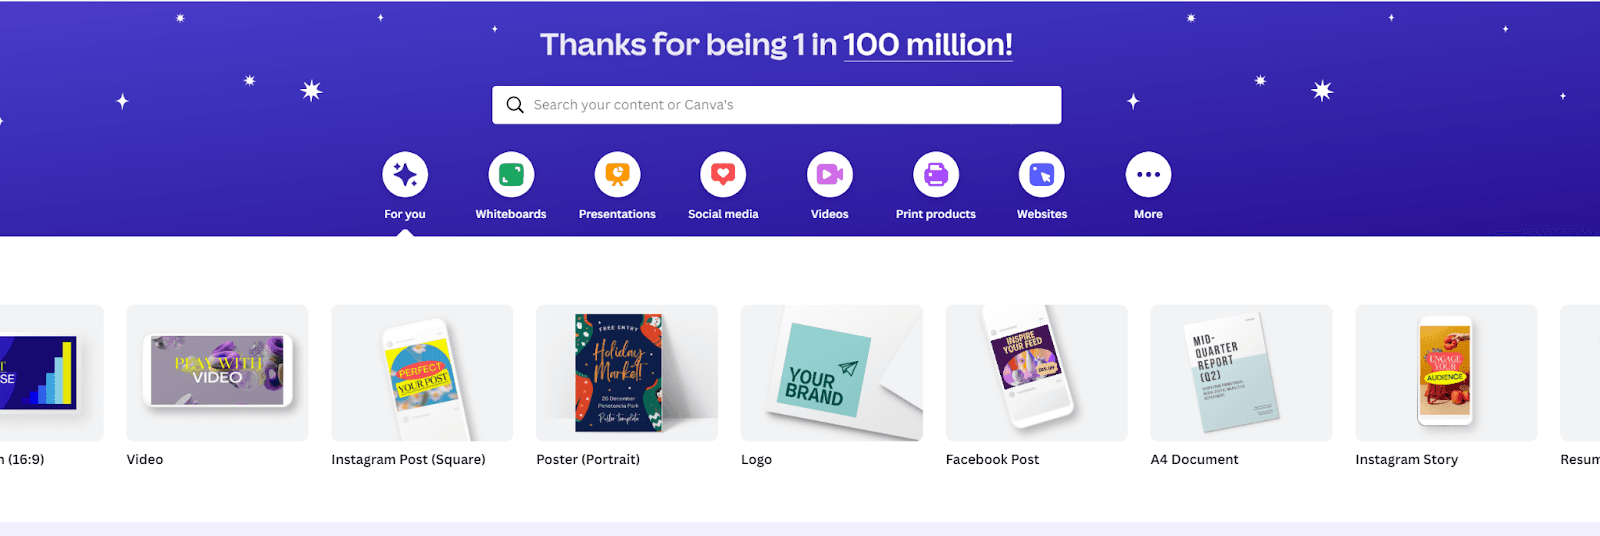Click the "Presentations" text label
Image resolution: width=1600 pixels, height=536 pixels.
[x=617, y=214]
